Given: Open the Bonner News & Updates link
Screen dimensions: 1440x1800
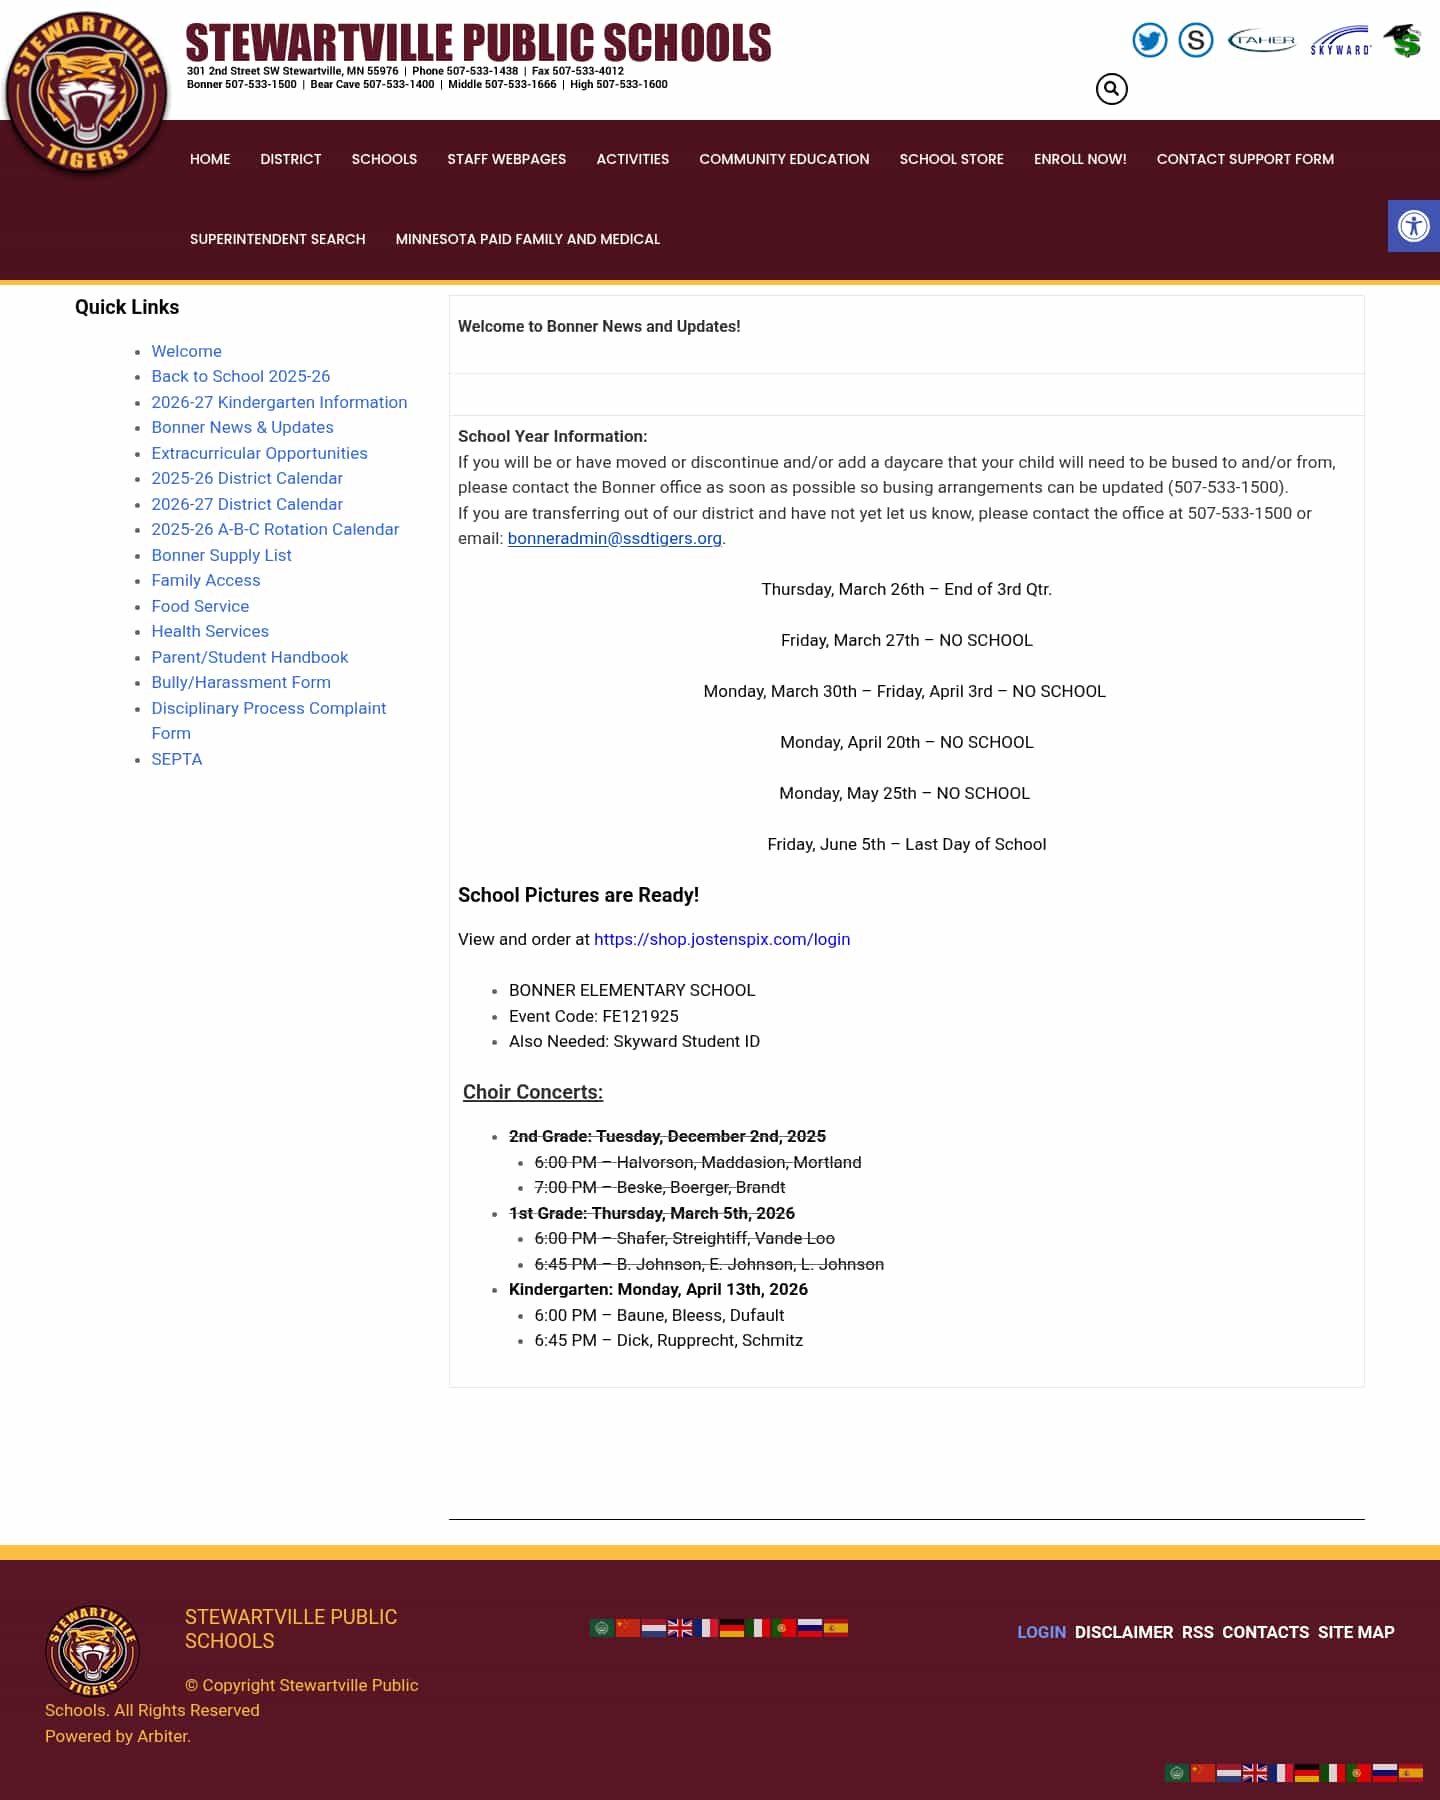Looking at the screenshot, I should [243, 427].
